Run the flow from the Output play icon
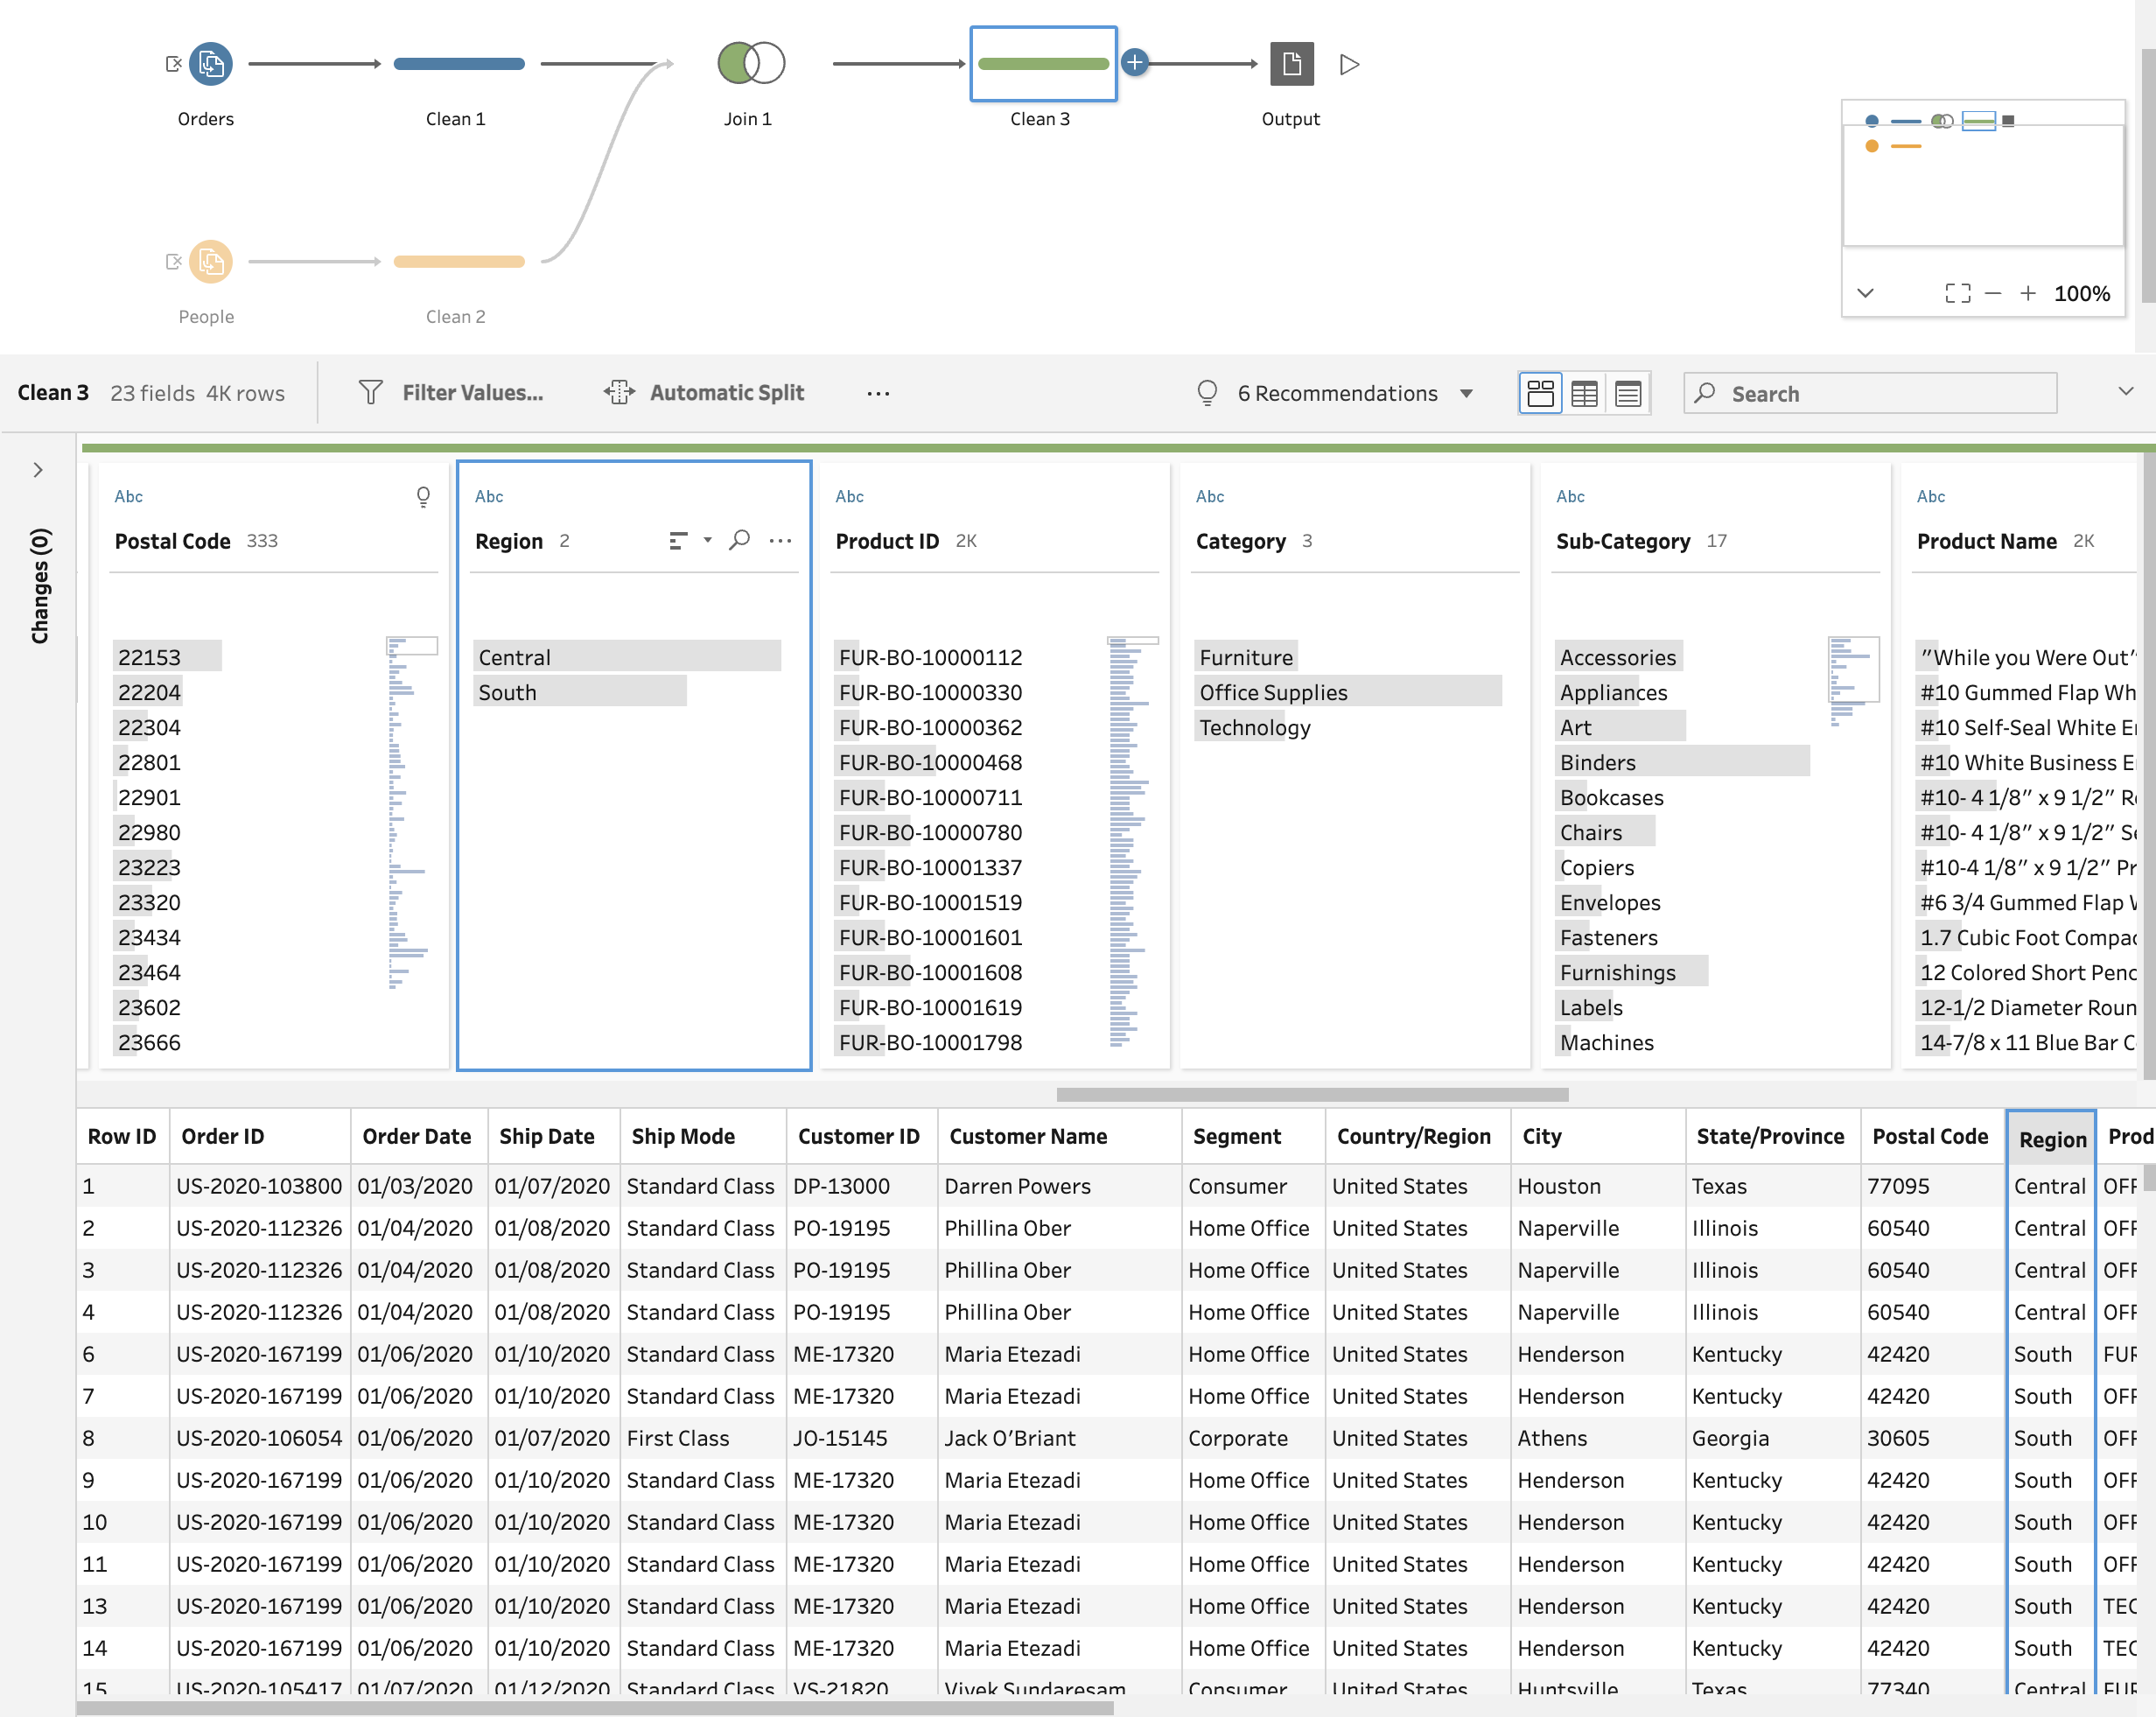 click(x=1349, y=64)
